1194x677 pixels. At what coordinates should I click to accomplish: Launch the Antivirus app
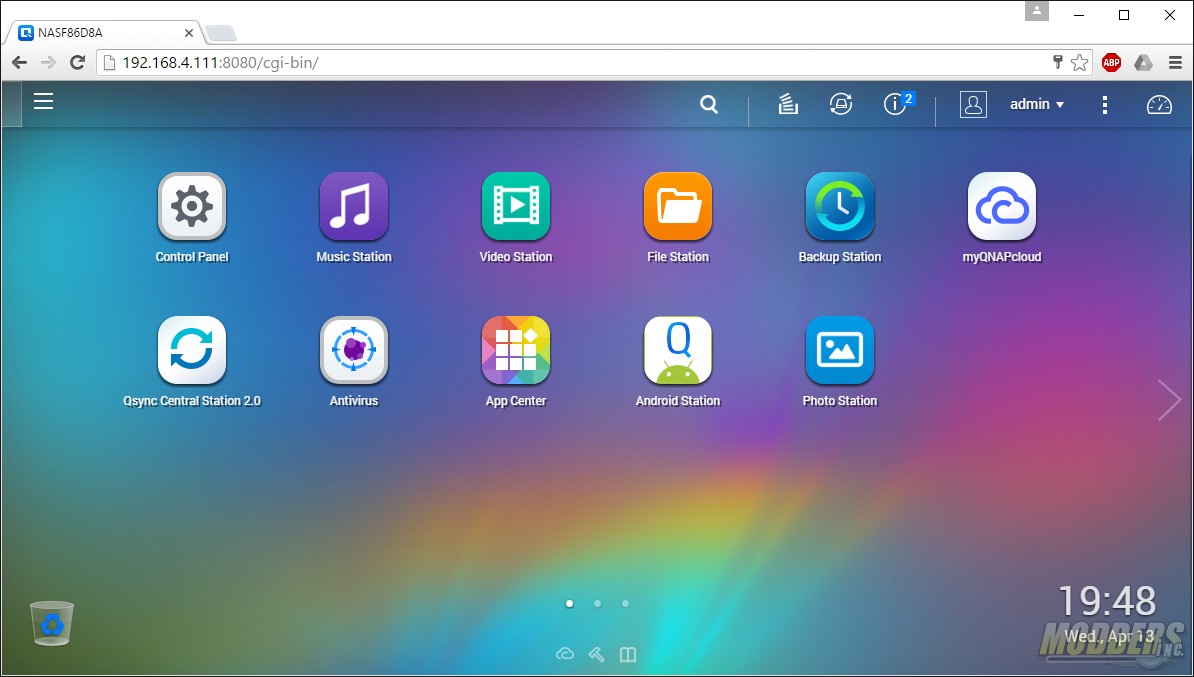point(354,350)
